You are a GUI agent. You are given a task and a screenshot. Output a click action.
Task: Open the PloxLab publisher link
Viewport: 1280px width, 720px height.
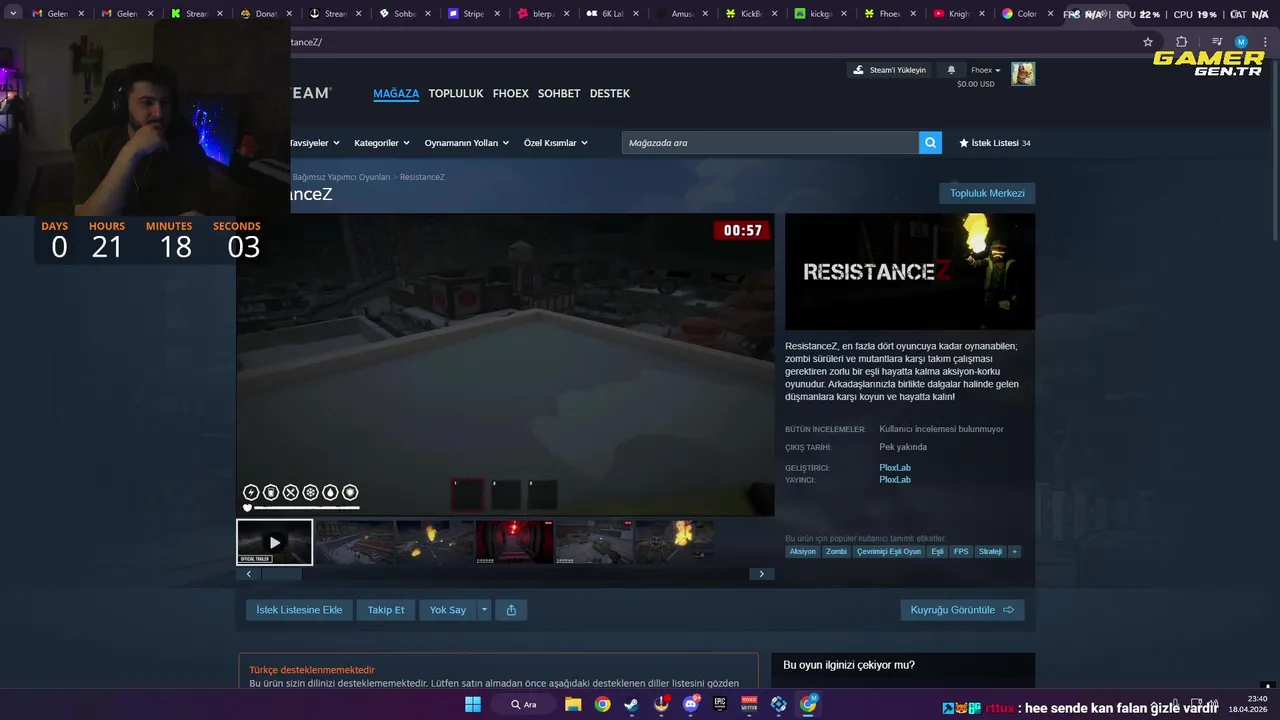pos(895,479)
